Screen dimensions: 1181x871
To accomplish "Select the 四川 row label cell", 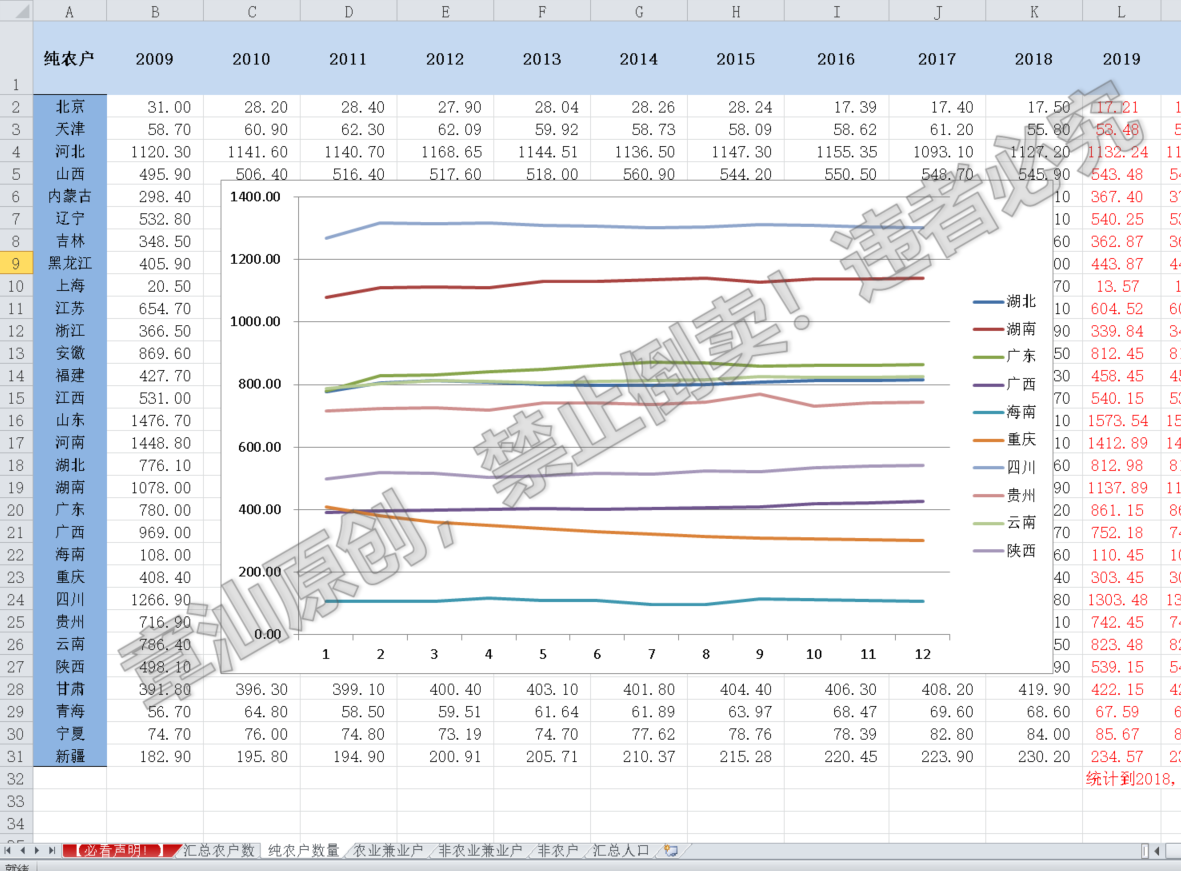I will pyautogui.click(x=69, y=600).
